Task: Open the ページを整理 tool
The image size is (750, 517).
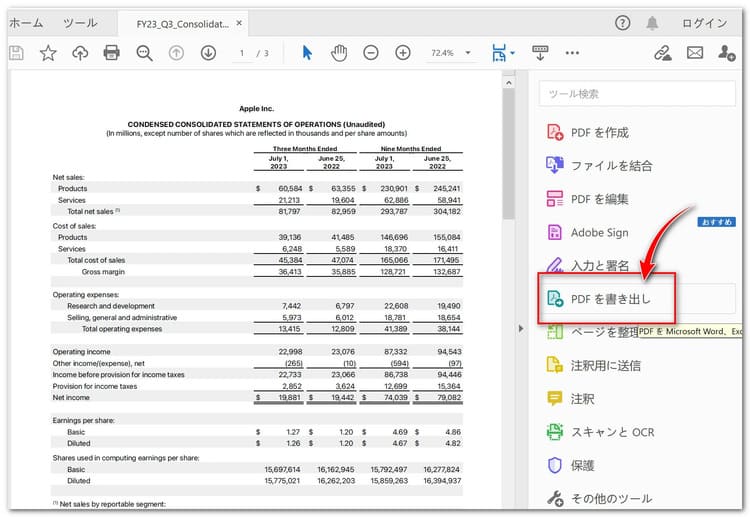Action: pyautogui.click(x=593, y=332)
